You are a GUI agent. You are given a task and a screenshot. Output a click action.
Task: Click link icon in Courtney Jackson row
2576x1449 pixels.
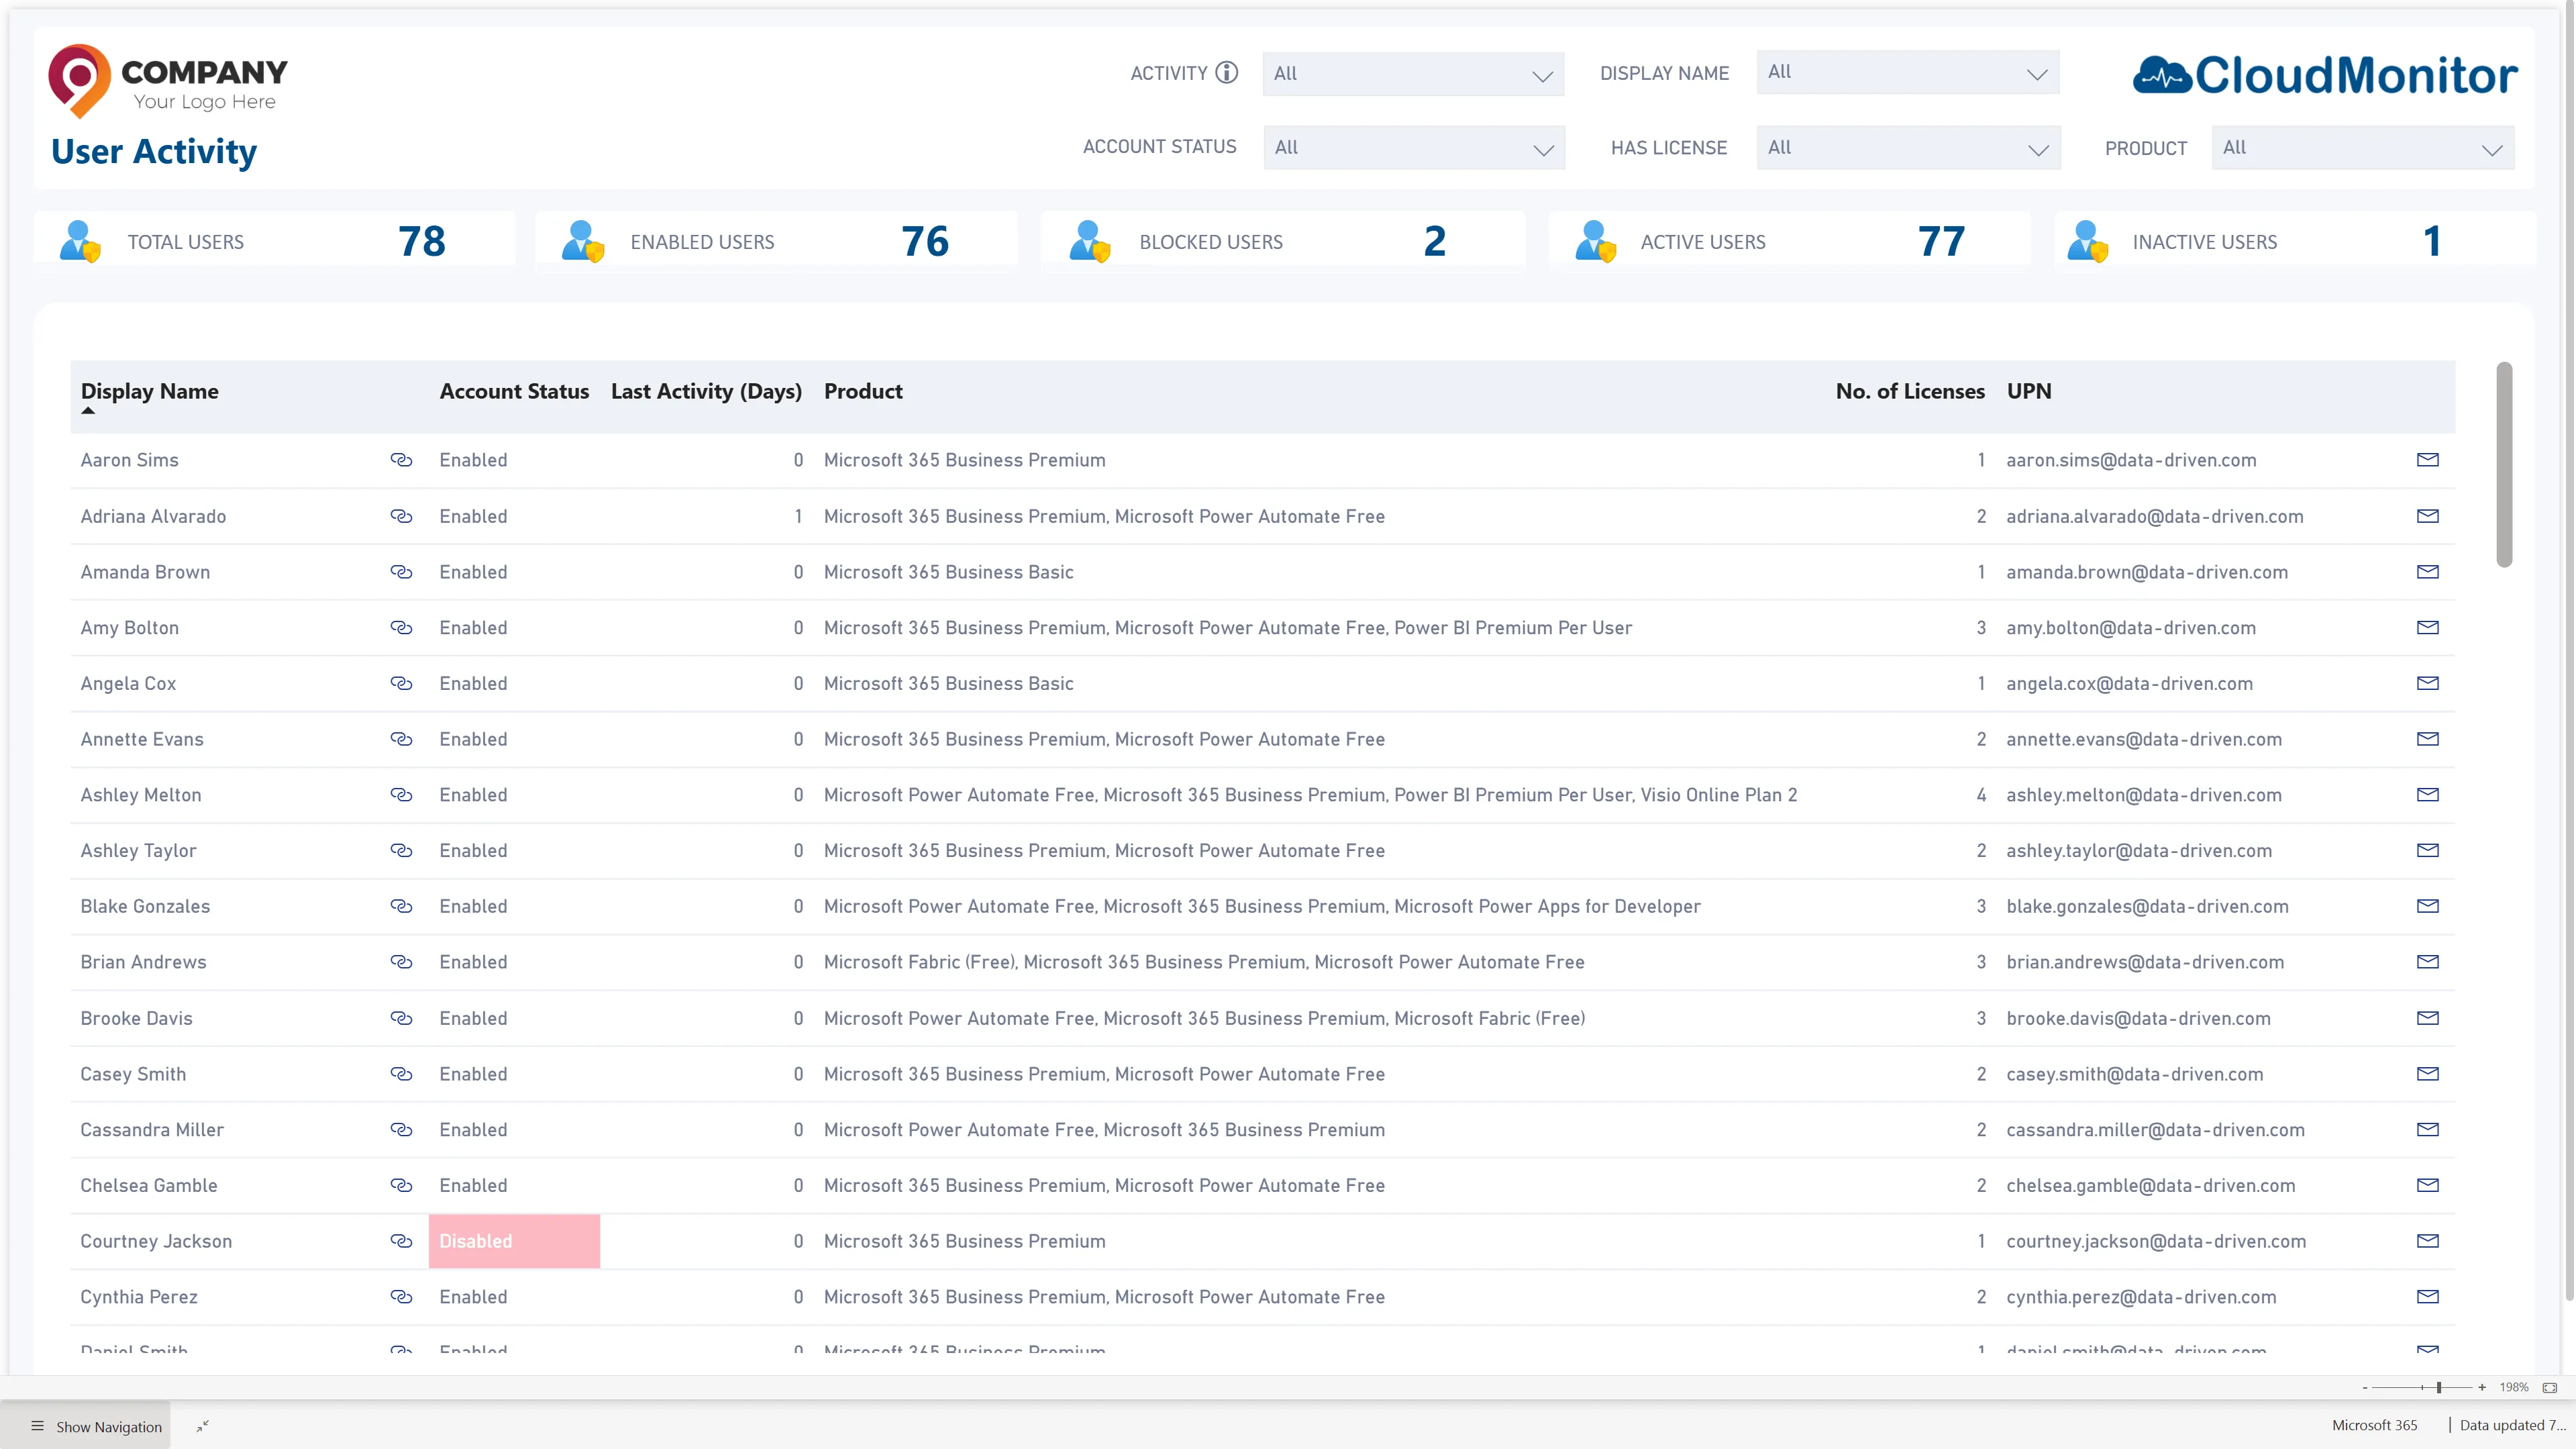[x=401, y=1241]
